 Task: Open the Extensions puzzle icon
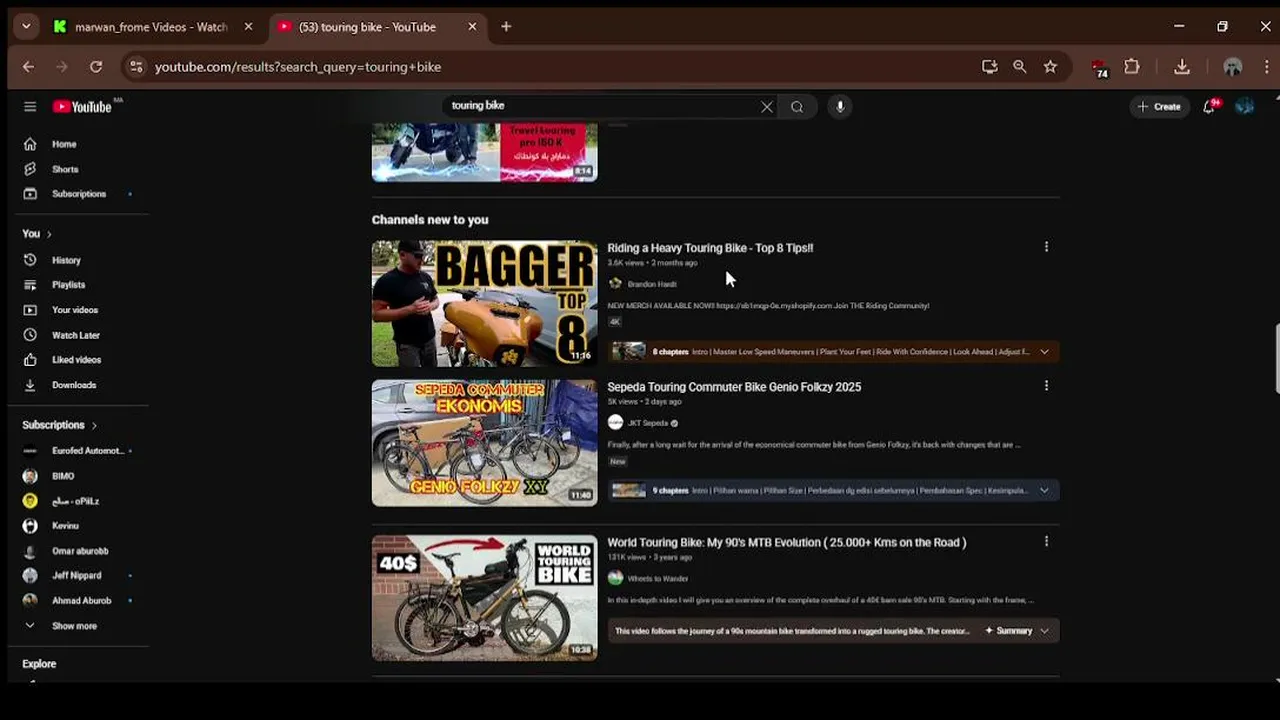[1132, 67]
